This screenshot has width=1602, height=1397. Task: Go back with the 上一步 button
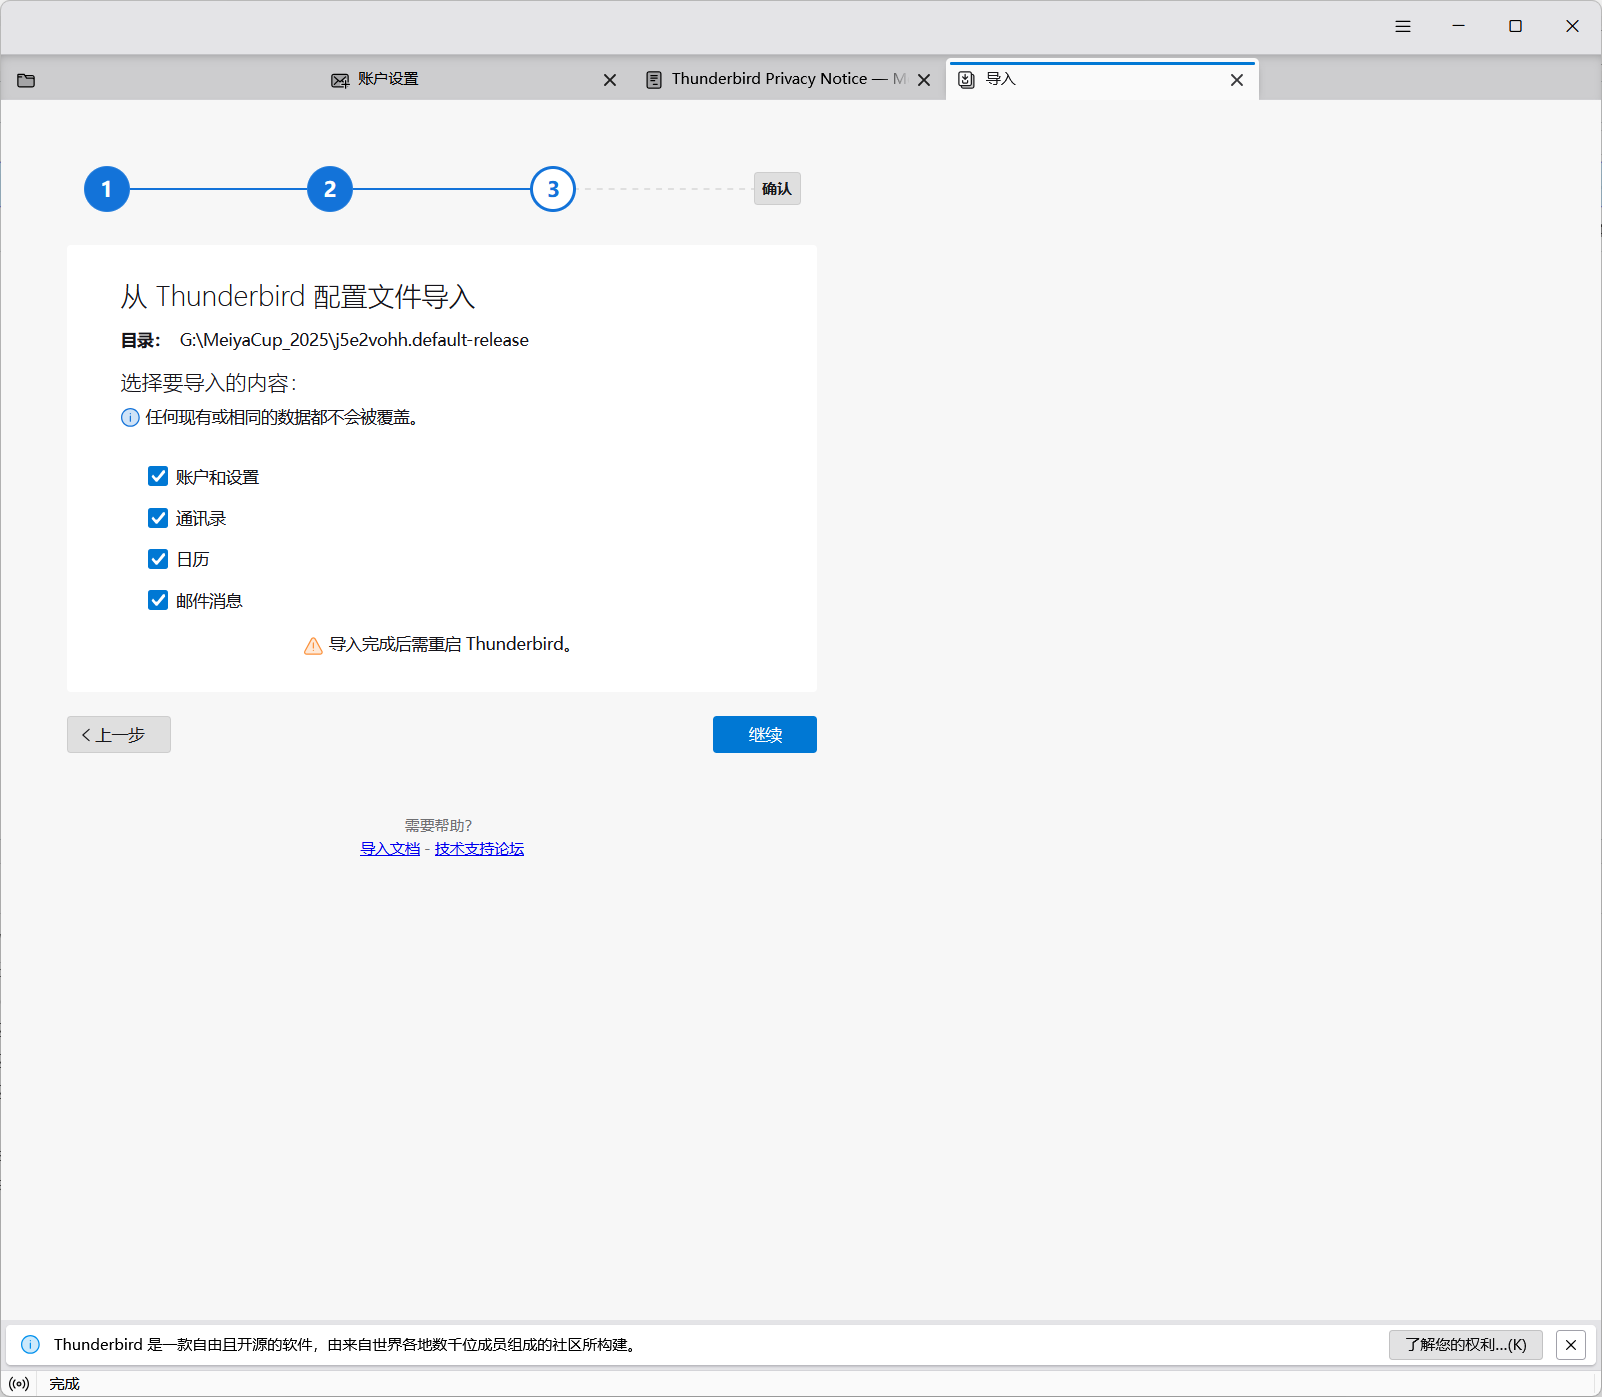(119, 735)
